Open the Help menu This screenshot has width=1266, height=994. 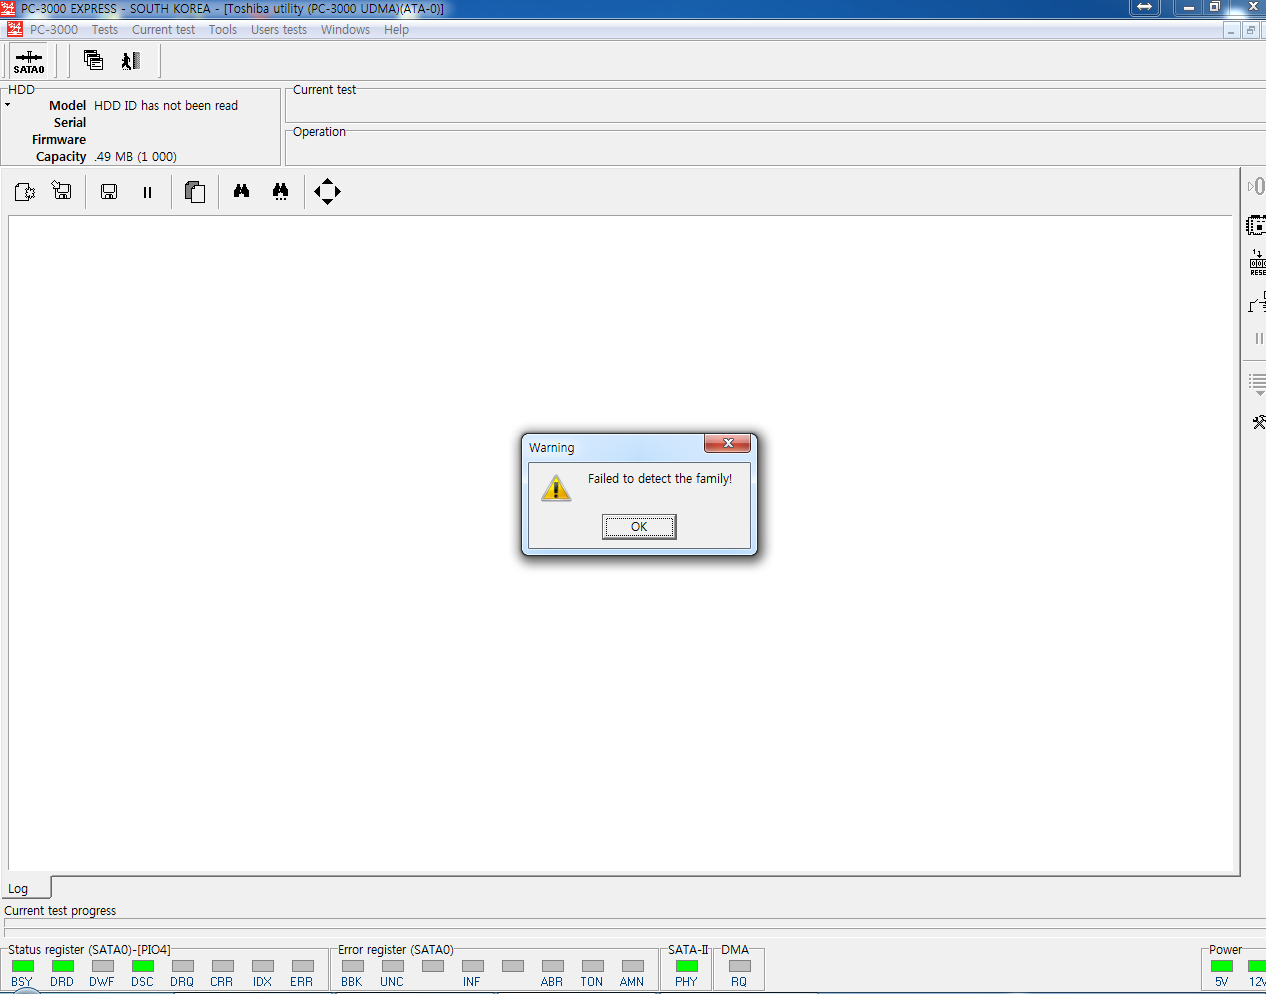pyautogui.click(x=396, y=30)
